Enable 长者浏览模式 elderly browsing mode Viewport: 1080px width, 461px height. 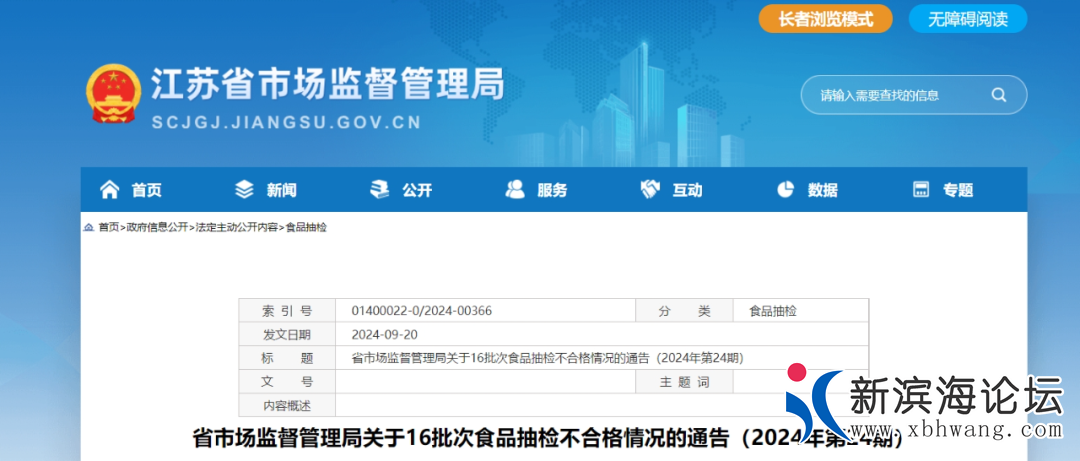tap(825, 19)
